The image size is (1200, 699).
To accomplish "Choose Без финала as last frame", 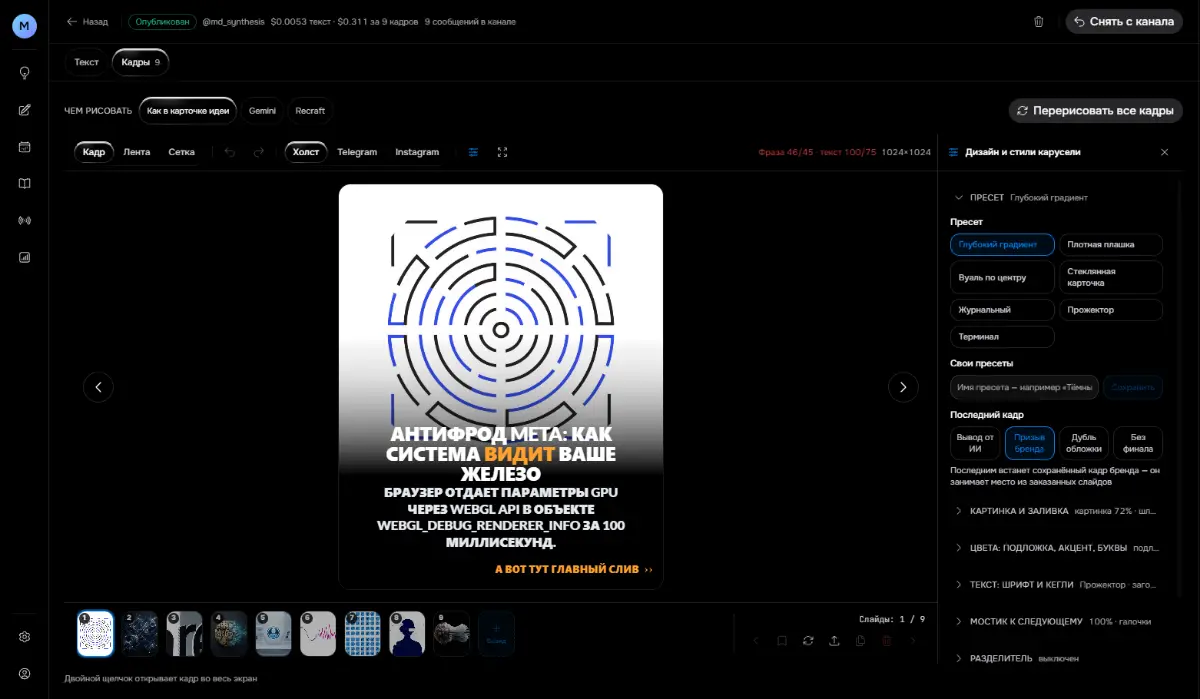I will click(1138, 443).
